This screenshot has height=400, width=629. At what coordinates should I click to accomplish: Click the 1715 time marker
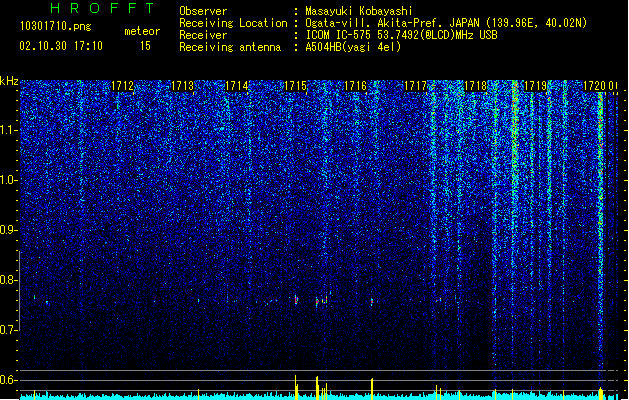click(x=295, y=86)
